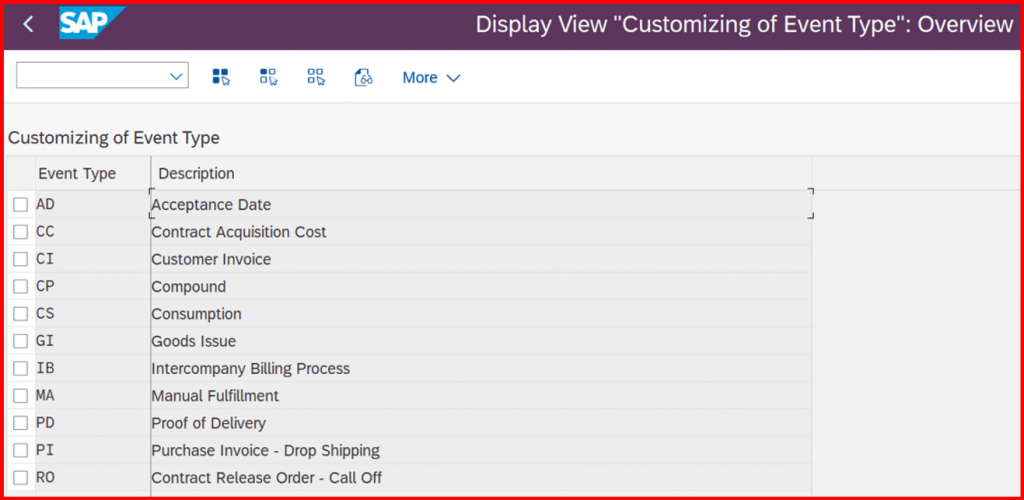The height and width of the screenshot is (500, 1024).
Task: Select the RO row checkbox
Action: pos(21,478)
